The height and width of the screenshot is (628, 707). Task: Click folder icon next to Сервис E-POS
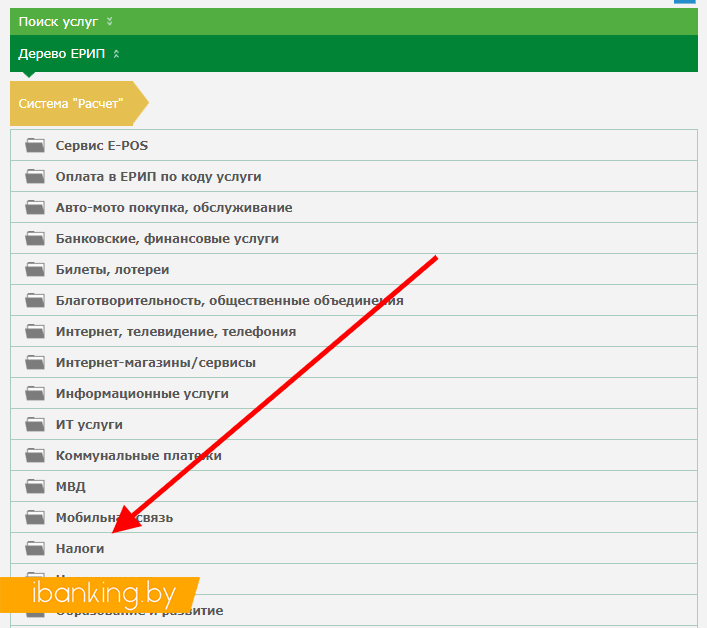coord(36,145)
